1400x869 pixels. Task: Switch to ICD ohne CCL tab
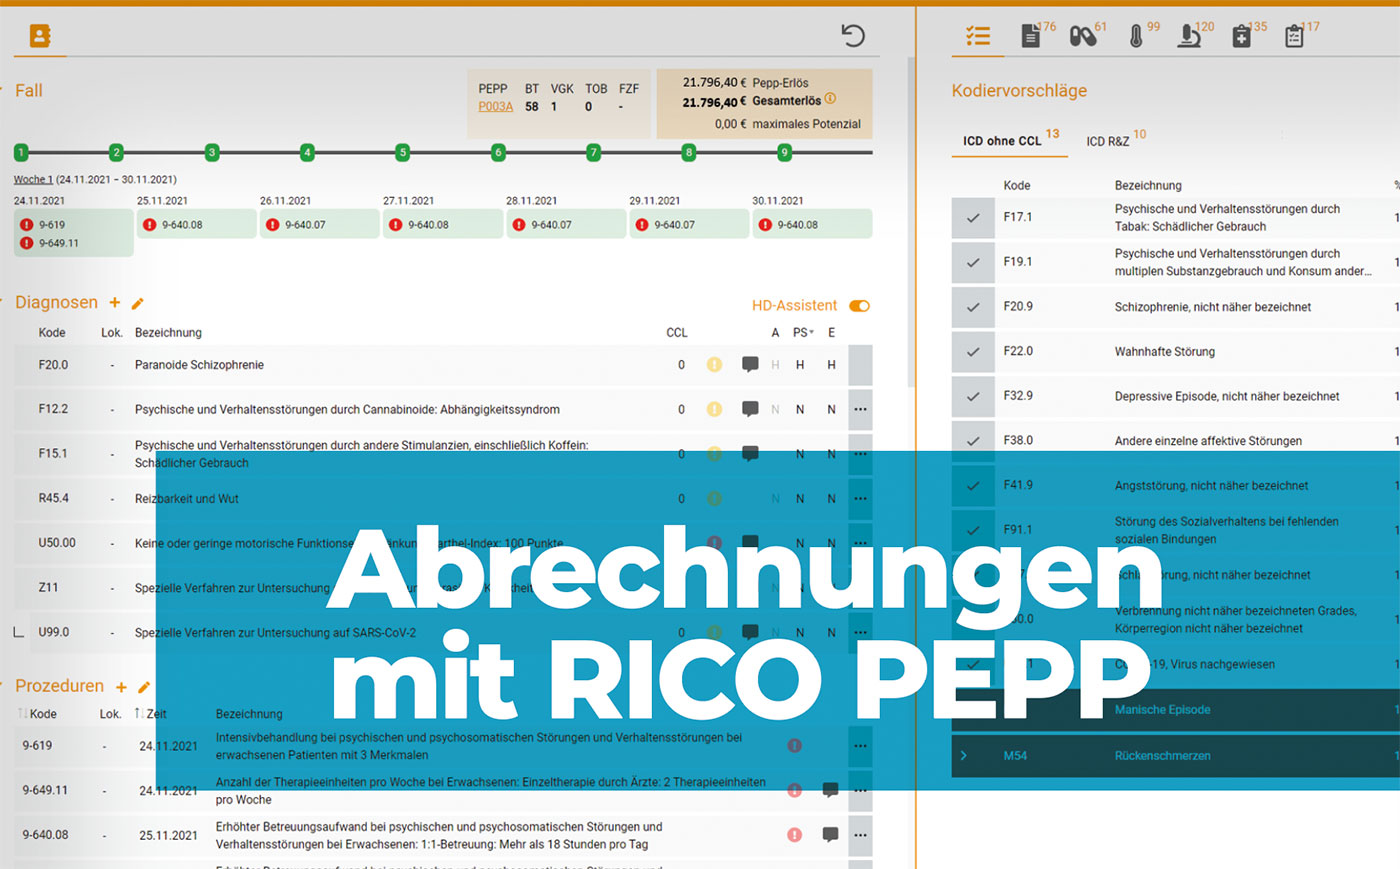pos(1009,140)
